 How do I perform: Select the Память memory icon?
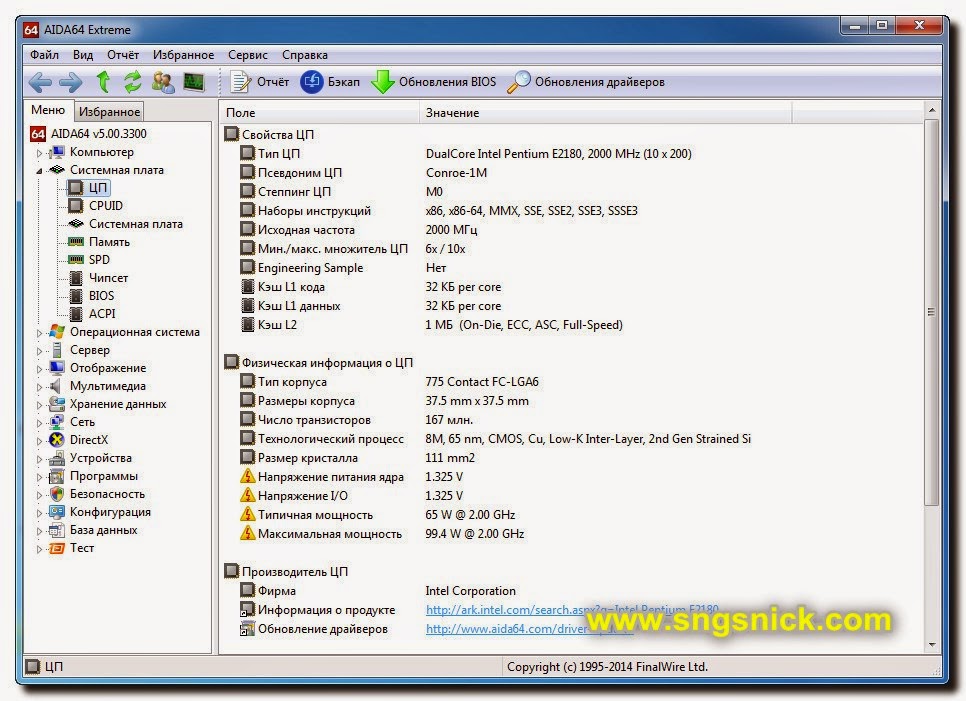(x=75, y=242)
